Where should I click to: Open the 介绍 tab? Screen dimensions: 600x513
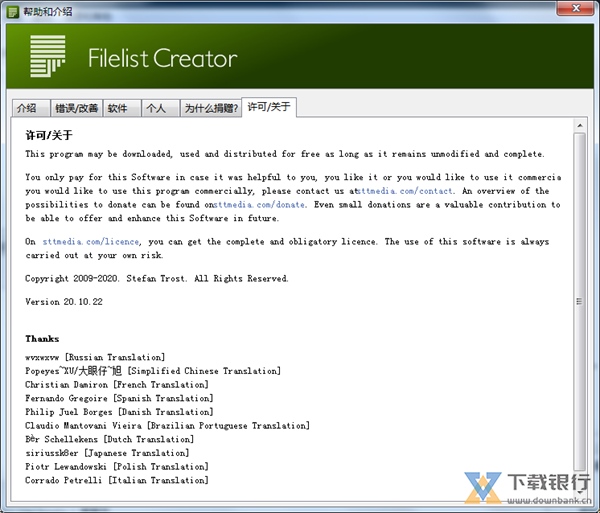(x=31, y=108)
